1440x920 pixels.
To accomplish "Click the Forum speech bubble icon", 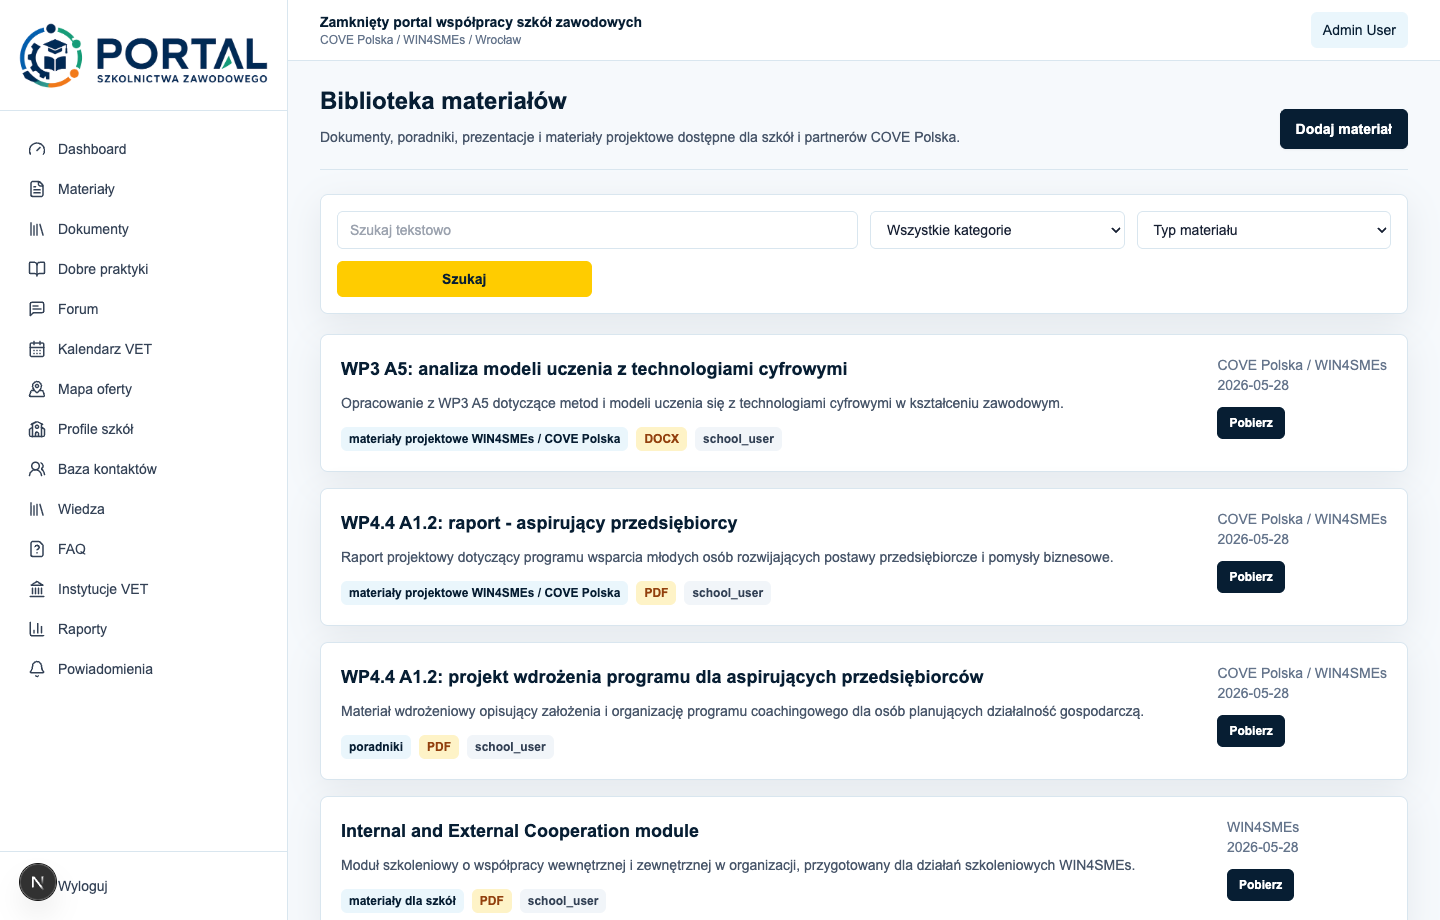I will (x=37, y=309).
